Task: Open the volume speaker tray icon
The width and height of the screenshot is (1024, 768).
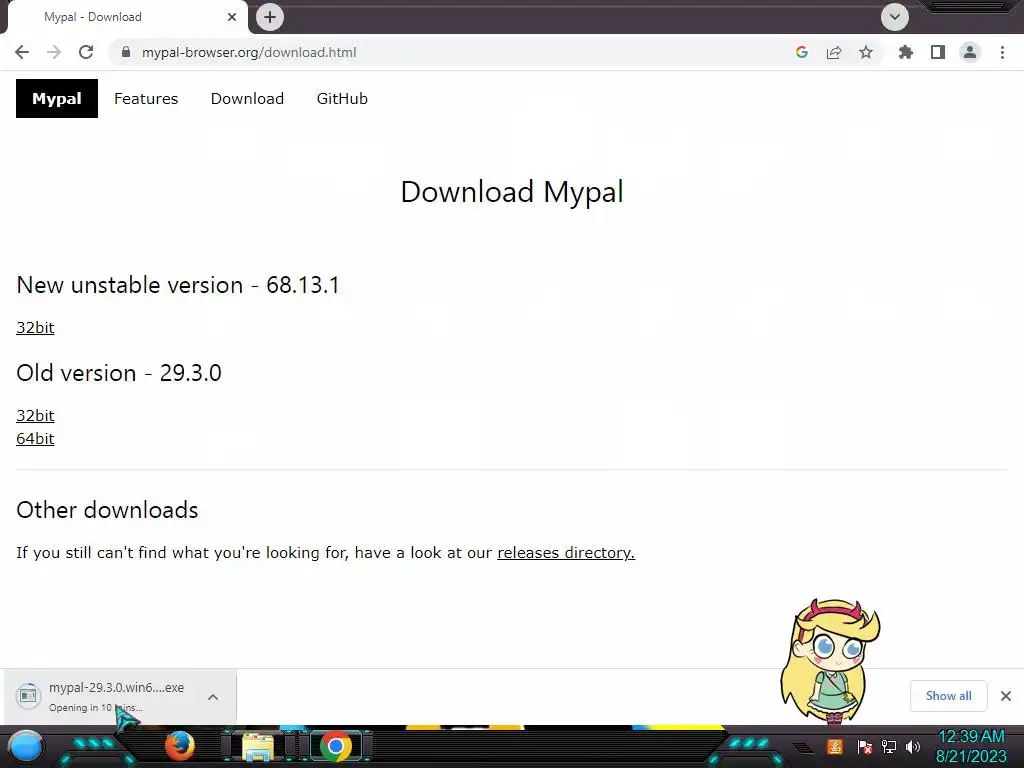Action: [x=912, y=746]
